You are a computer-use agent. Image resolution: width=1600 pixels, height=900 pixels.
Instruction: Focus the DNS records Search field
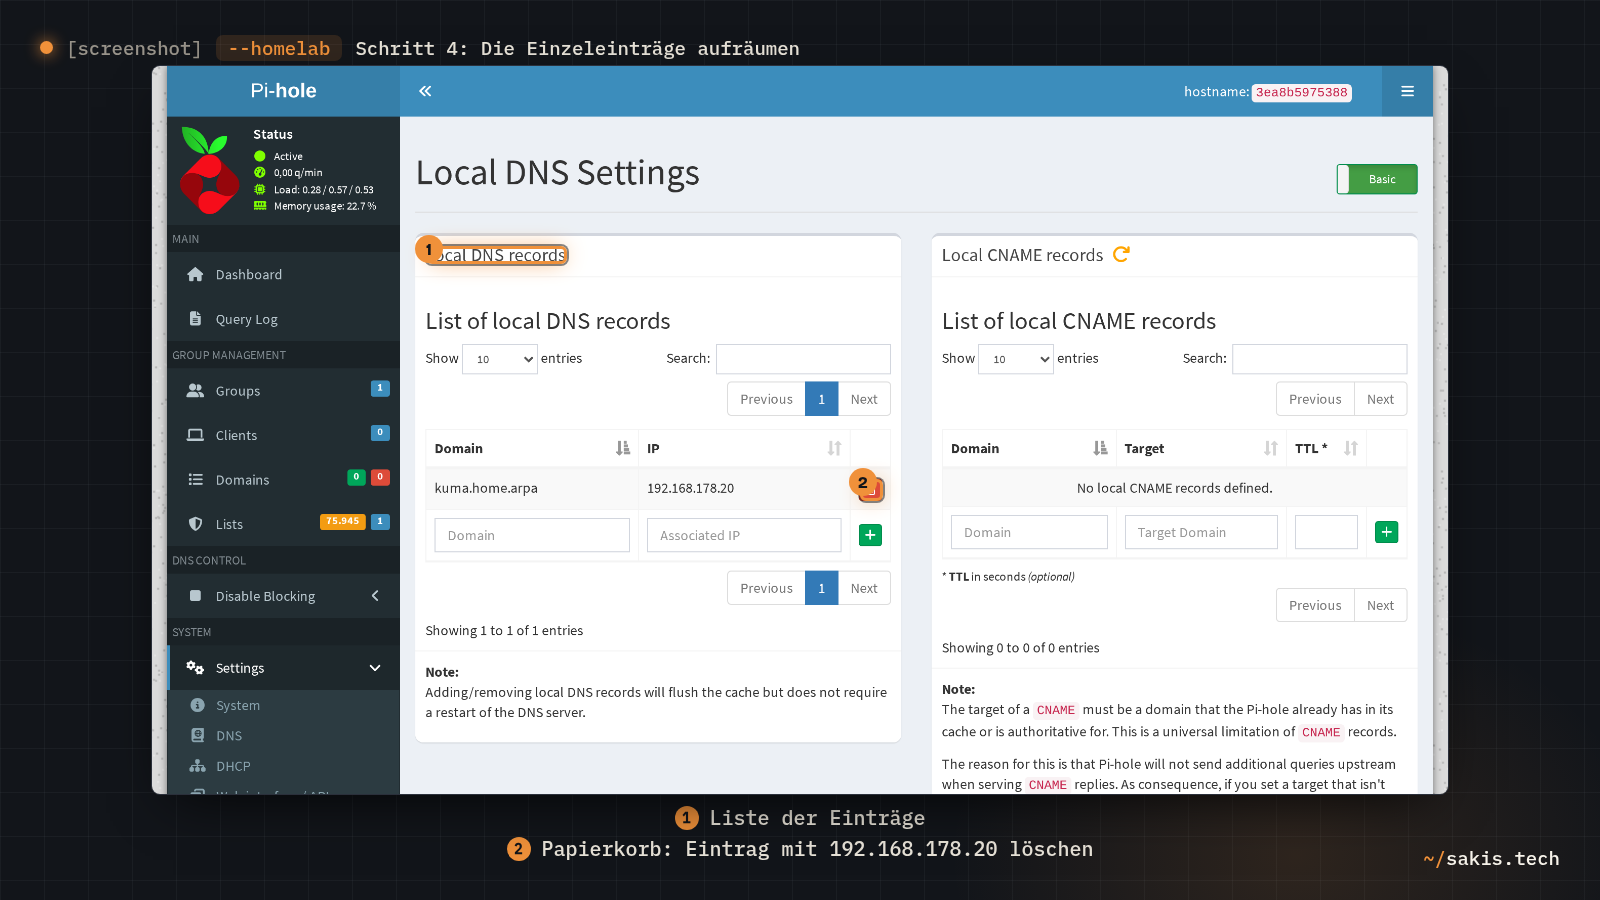tap(803, 359)
